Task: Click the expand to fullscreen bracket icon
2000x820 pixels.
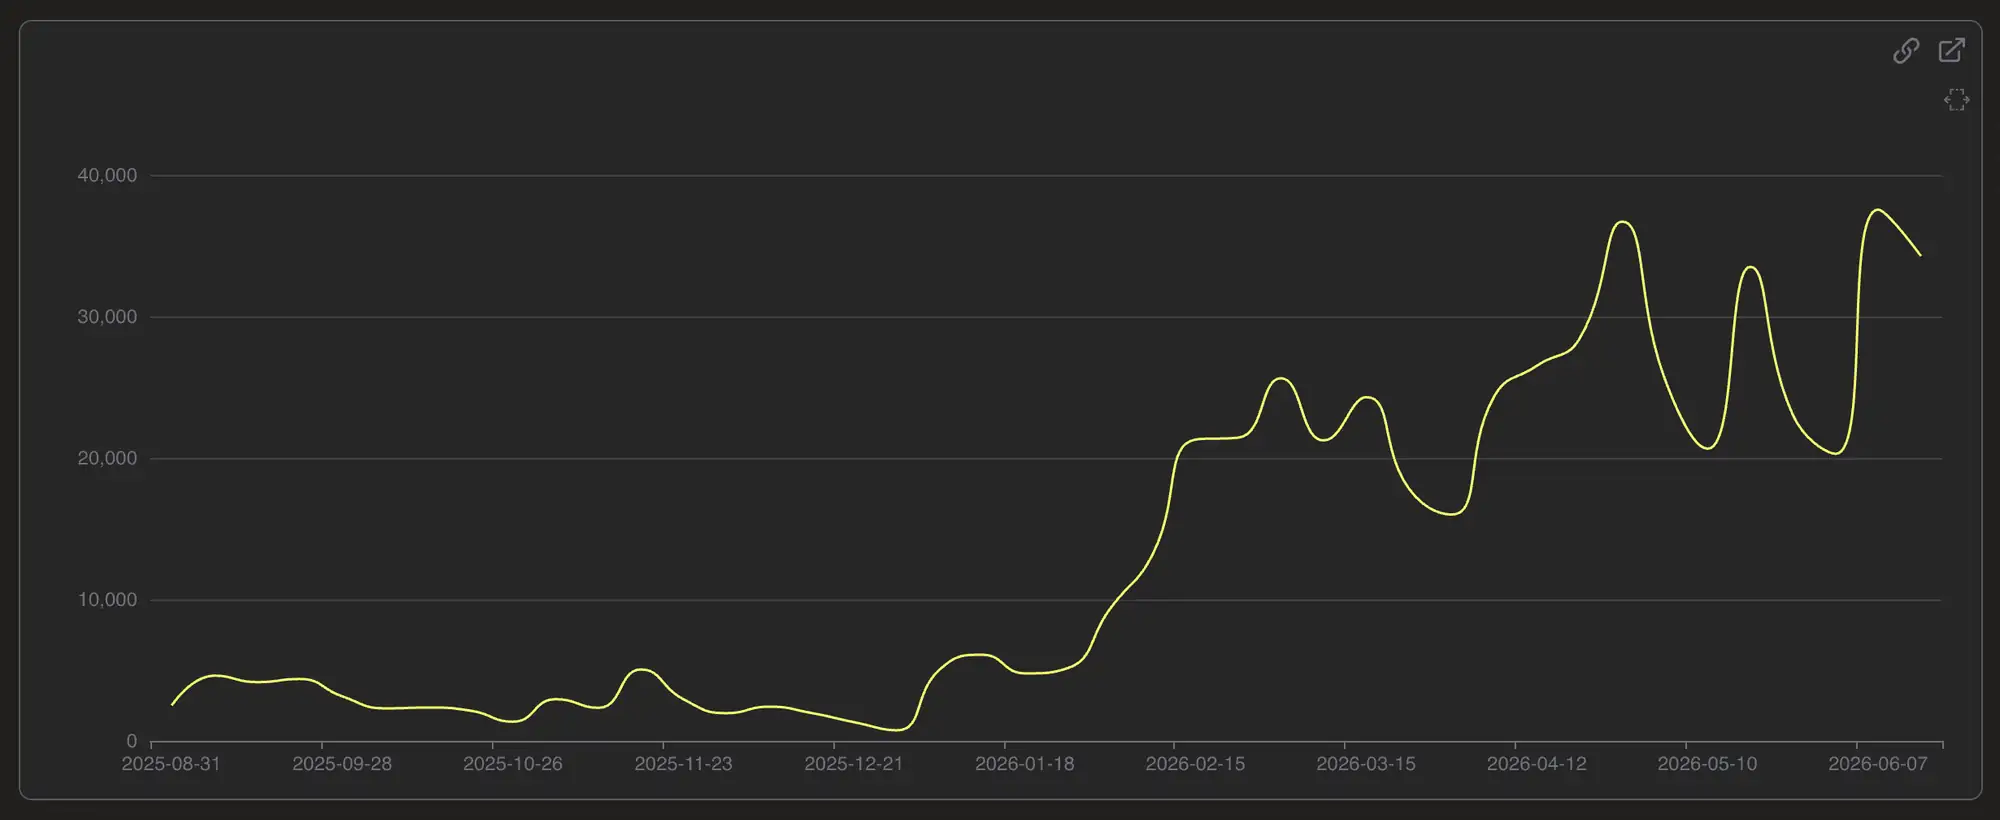Action: coord(1956,99)
